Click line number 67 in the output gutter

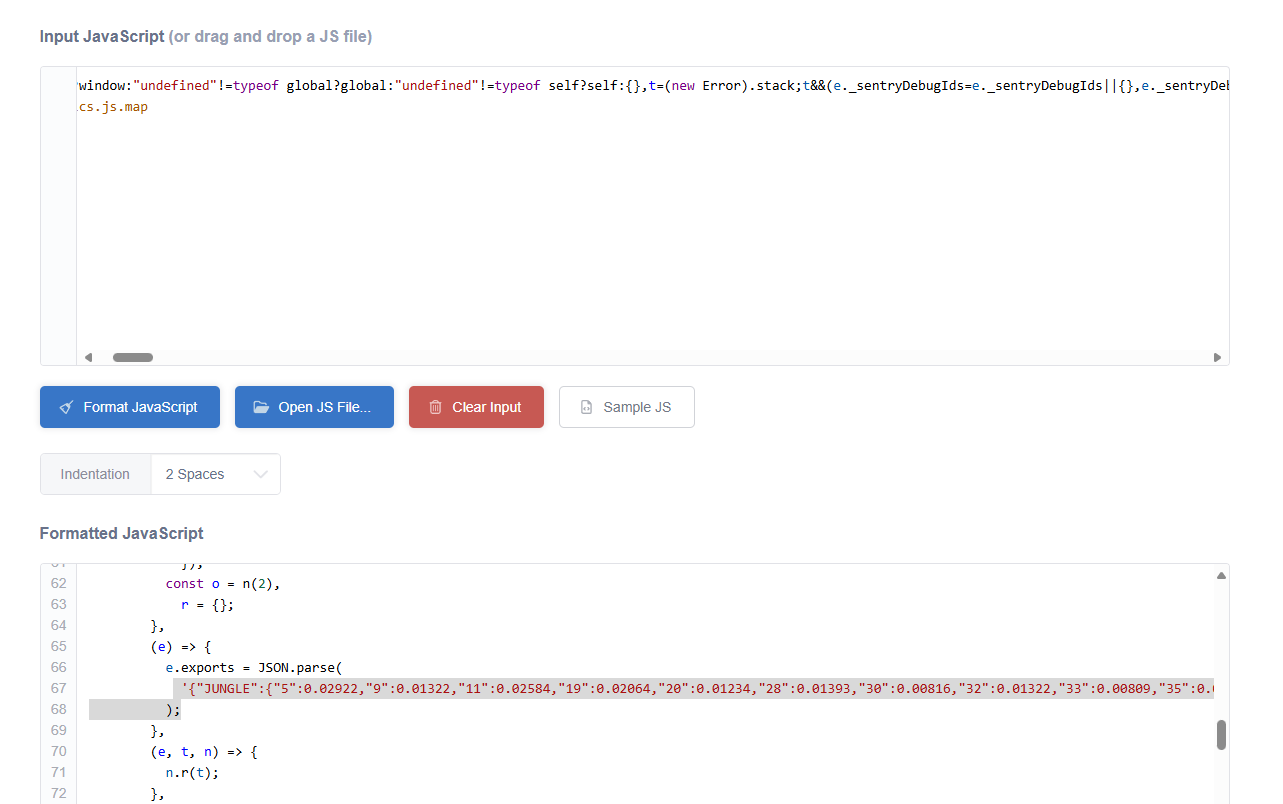click(x=58, y=688)
